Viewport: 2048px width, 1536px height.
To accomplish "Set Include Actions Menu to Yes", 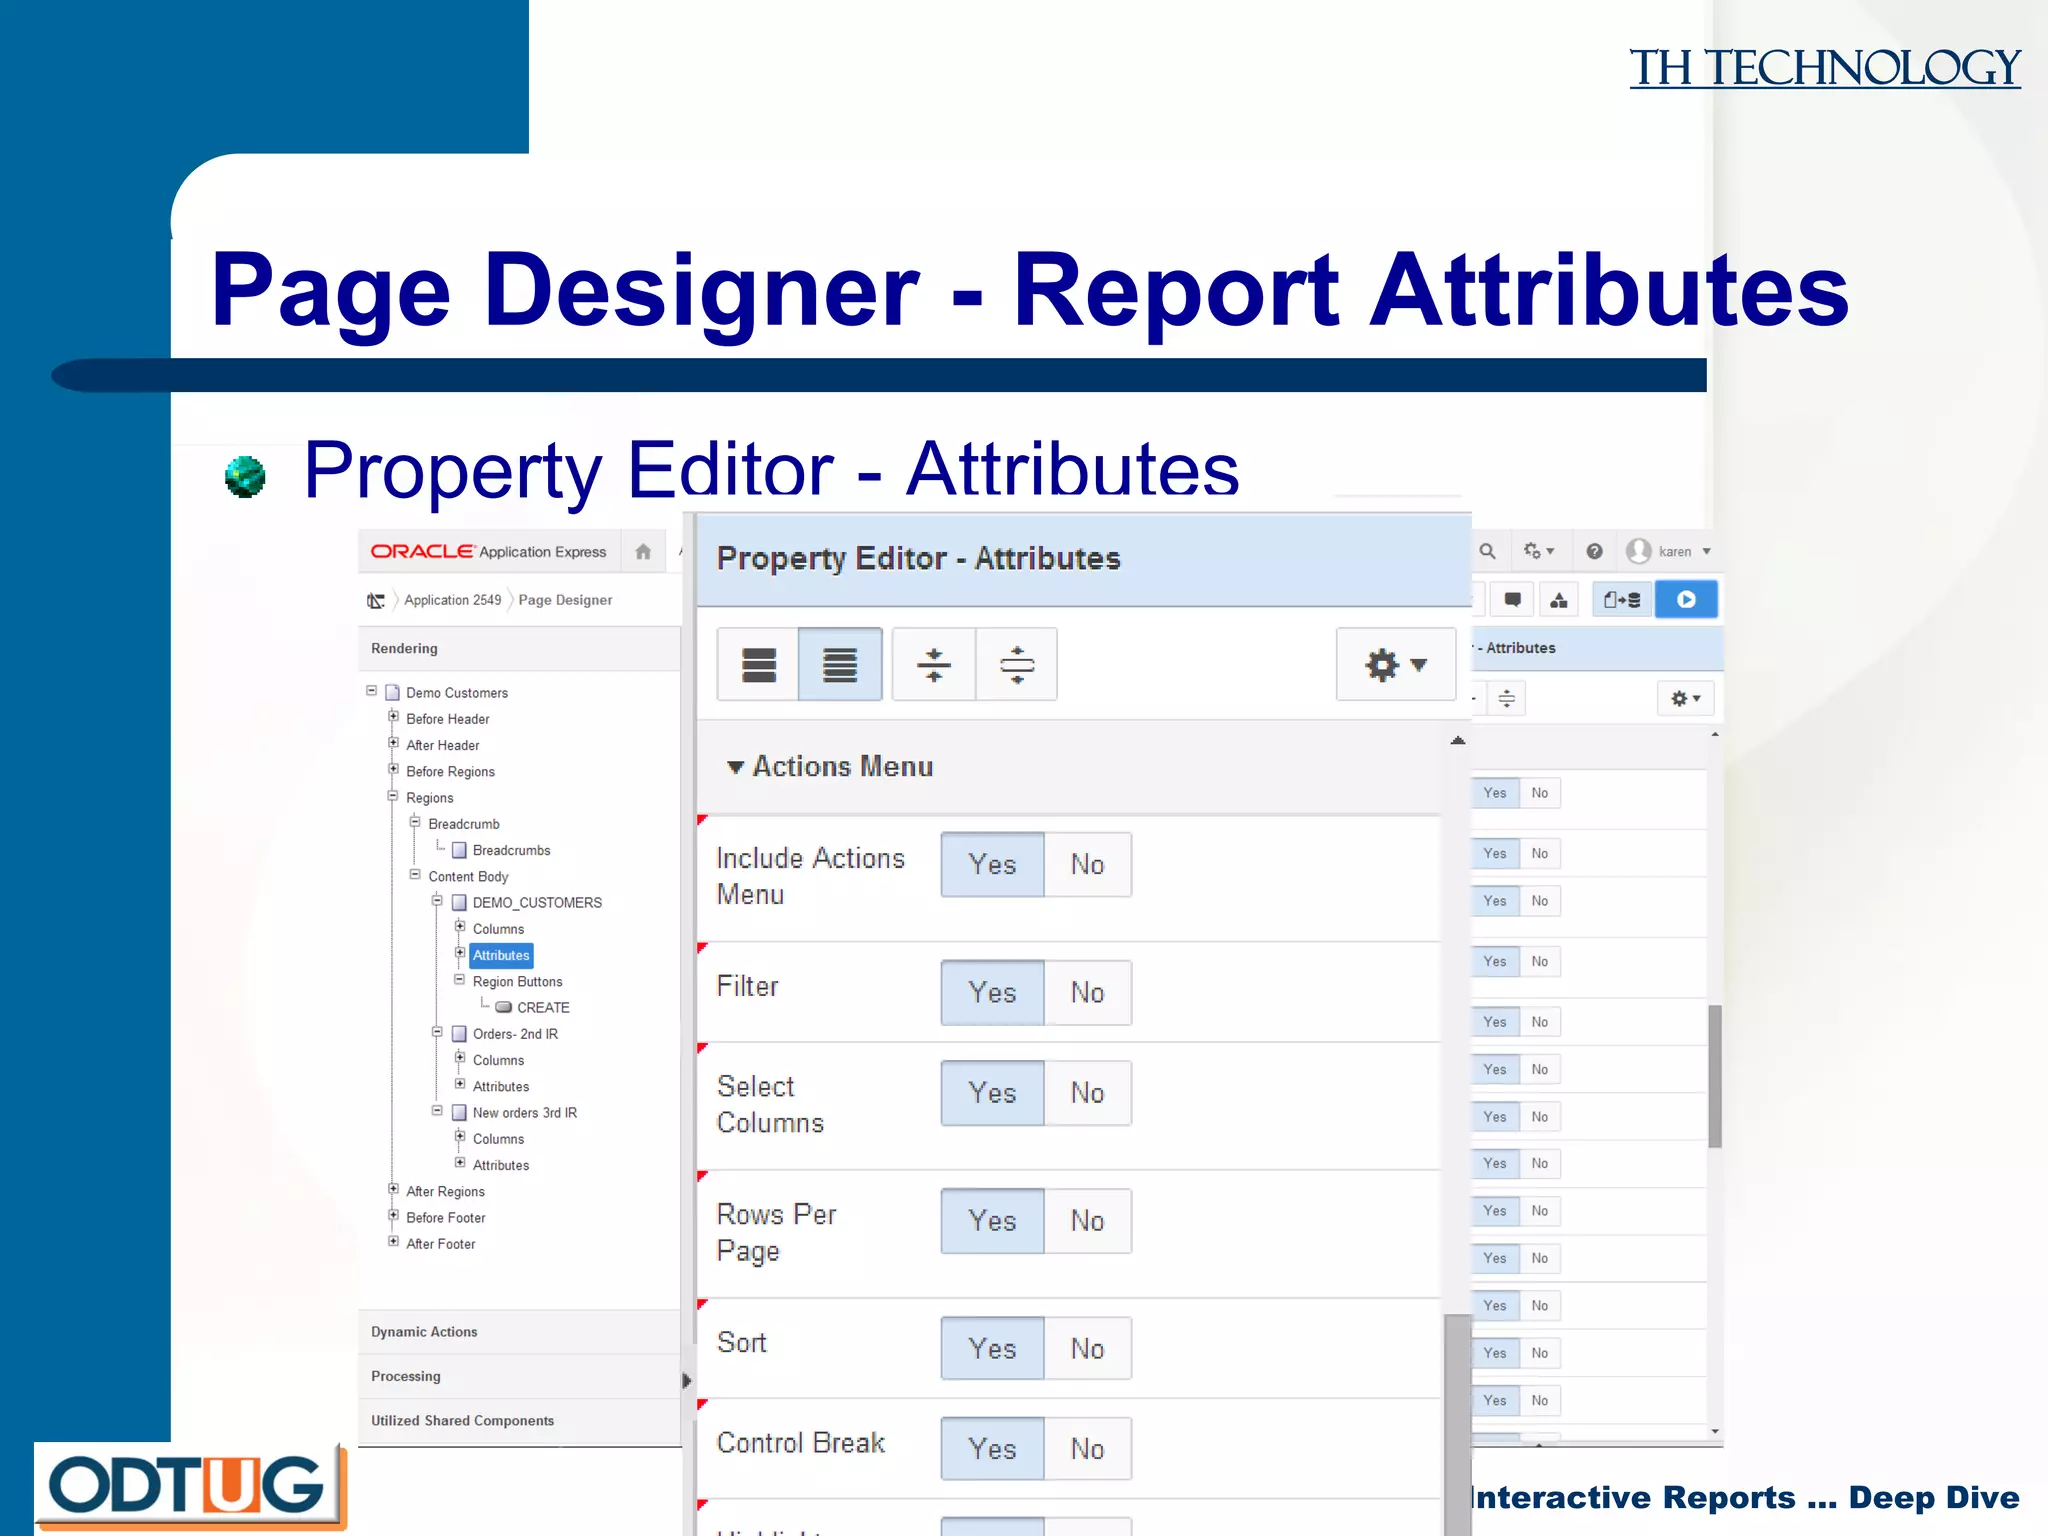I will 992,865.
